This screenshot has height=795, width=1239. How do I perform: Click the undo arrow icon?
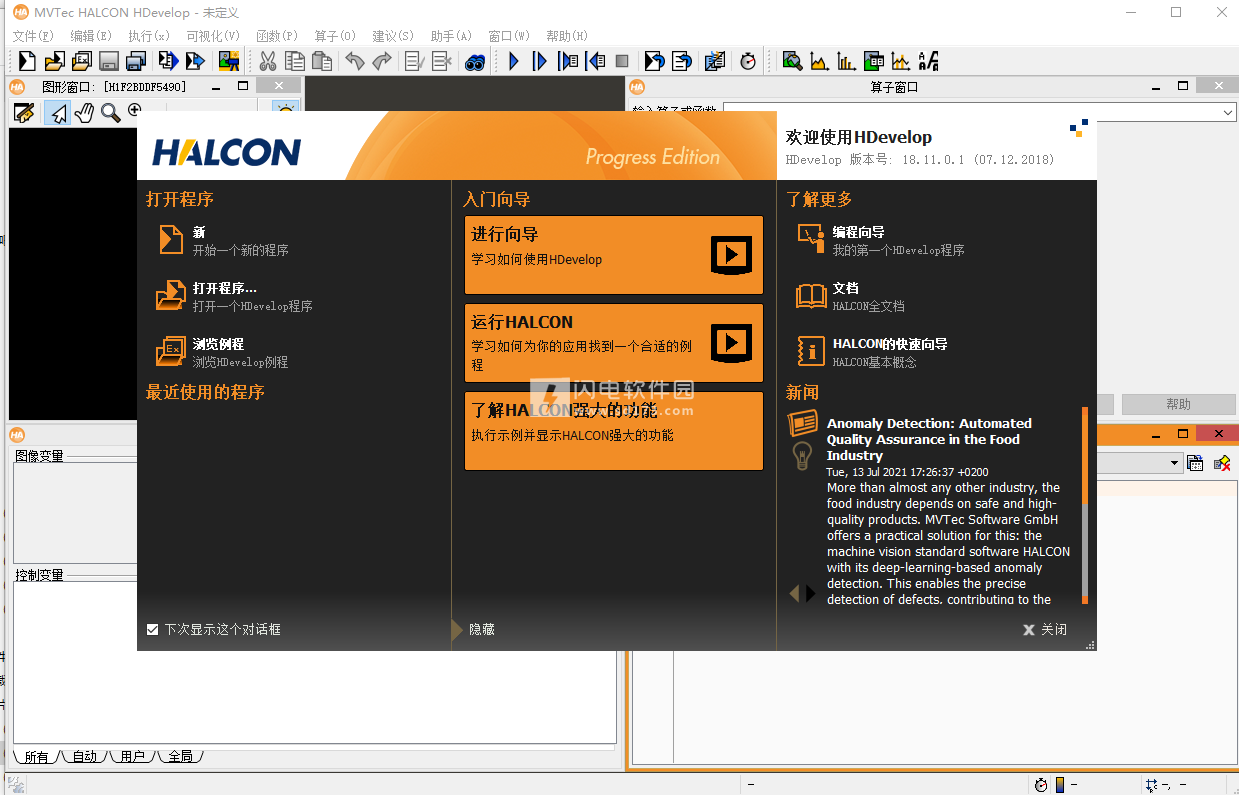pyautogui.click(x=355, y=61)
